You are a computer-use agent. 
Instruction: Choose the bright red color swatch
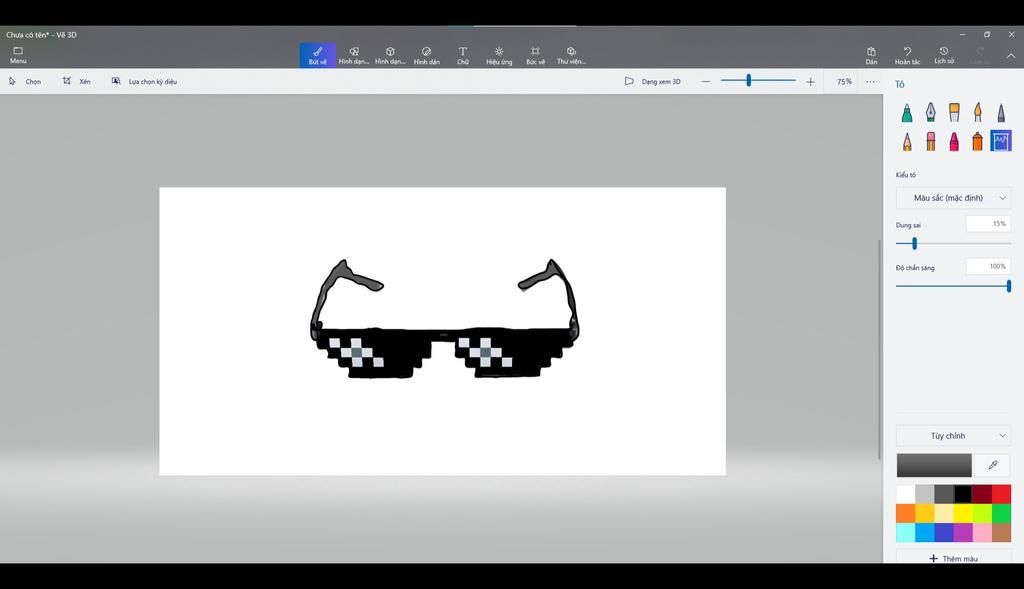pyautogui.click(x=1001, y=494)
